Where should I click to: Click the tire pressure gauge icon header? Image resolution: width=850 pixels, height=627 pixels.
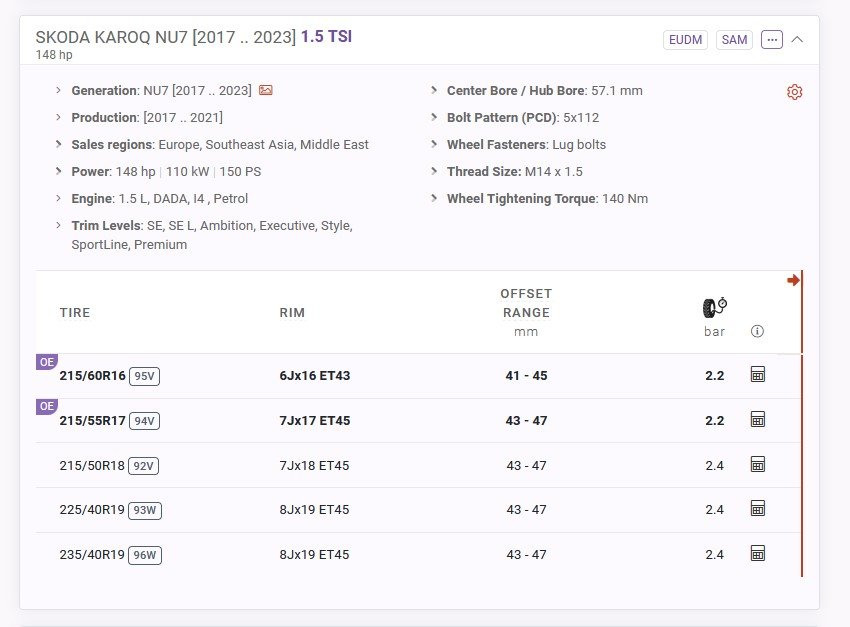coord(714,308)
